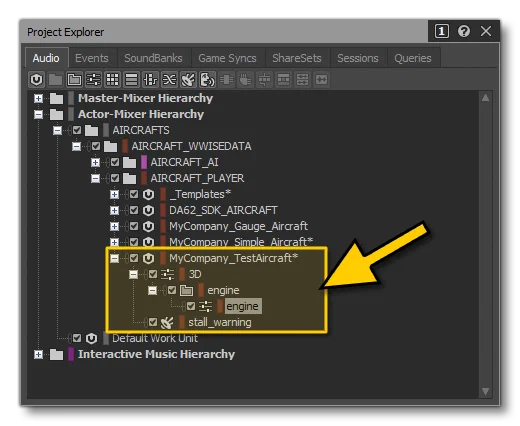
Task: Click the work unit icon of DA62_SDK_AIRCRAFT
Action: pos(148,210)
